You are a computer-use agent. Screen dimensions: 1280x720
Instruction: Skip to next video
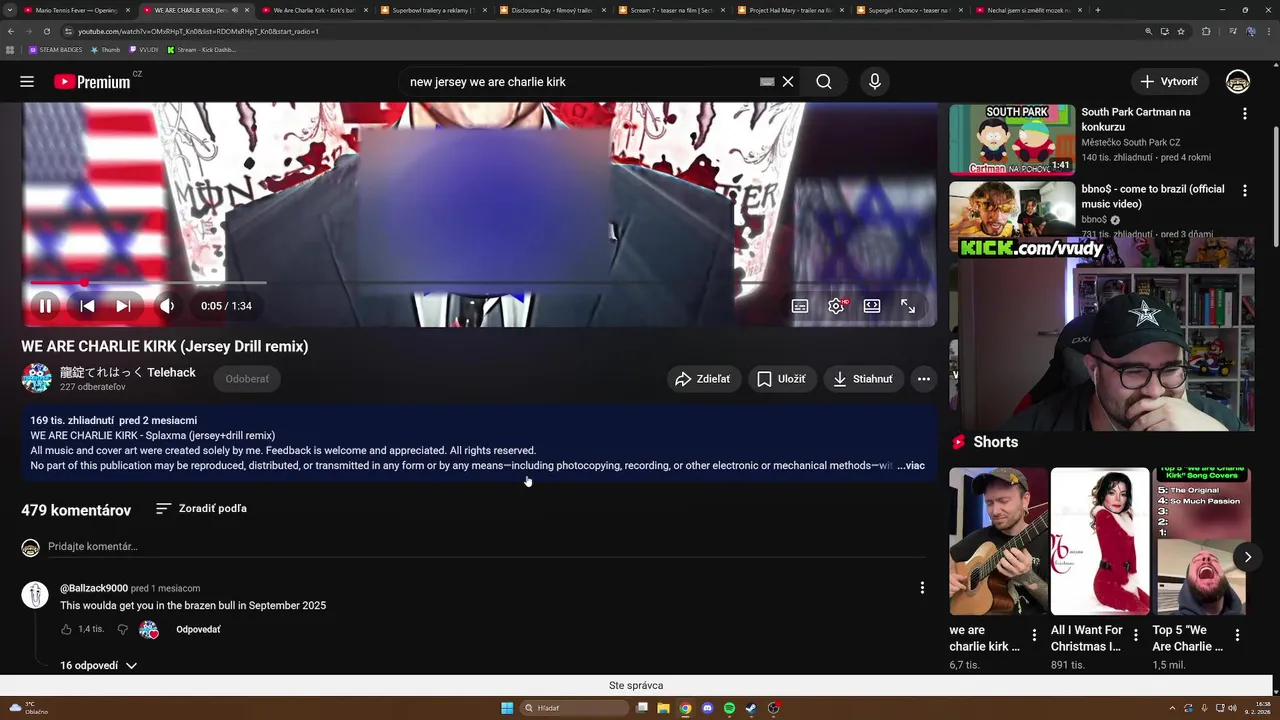[123, 306]
